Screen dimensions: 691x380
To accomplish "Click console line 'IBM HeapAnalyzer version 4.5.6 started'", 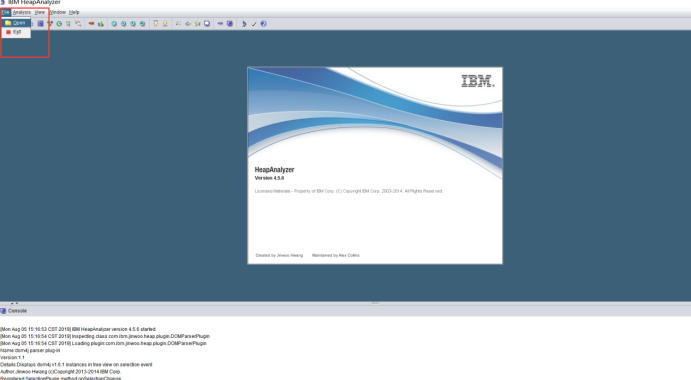I will pyautogui.click(x=78, y=329).
